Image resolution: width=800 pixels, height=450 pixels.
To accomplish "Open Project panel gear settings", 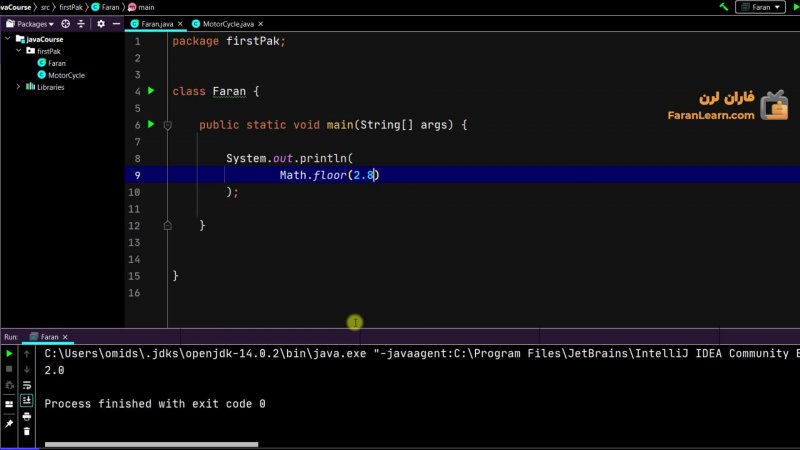I will 100,23.
